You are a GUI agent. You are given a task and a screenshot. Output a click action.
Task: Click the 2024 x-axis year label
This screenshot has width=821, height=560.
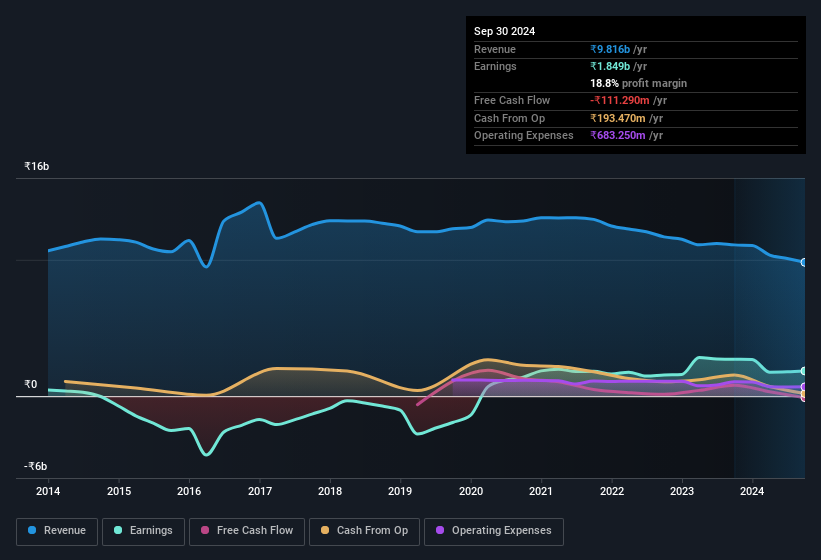pyautogui.click(x=752, y=491)
